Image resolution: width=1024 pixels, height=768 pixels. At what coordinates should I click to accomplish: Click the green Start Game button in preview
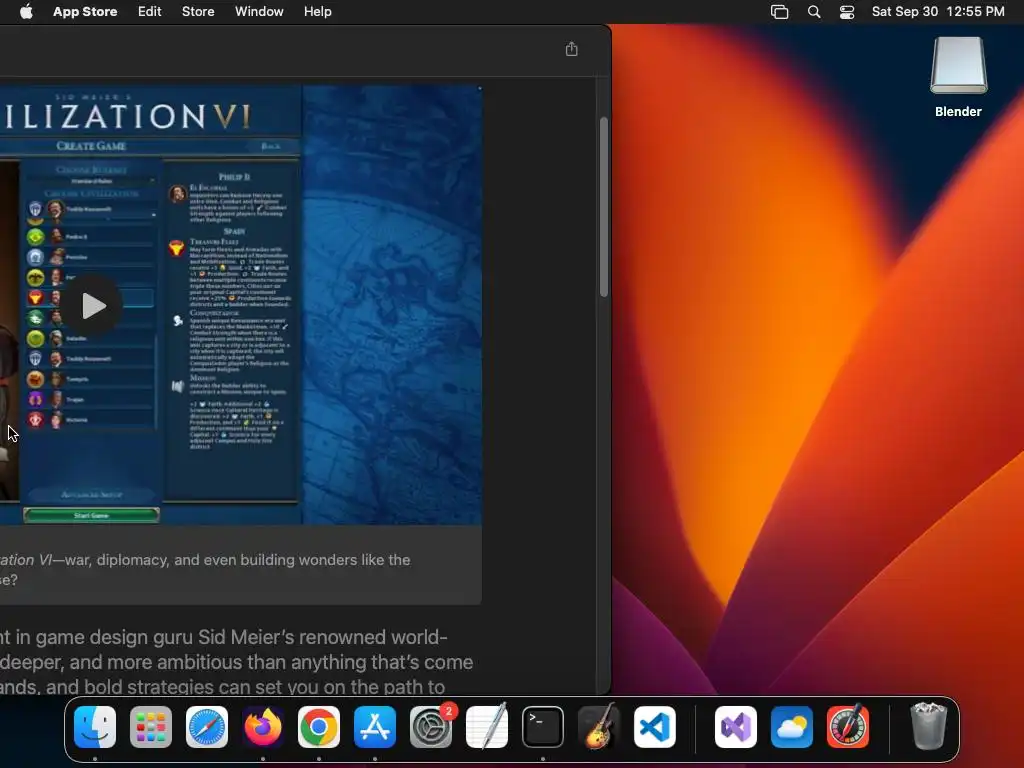(91, 515)
